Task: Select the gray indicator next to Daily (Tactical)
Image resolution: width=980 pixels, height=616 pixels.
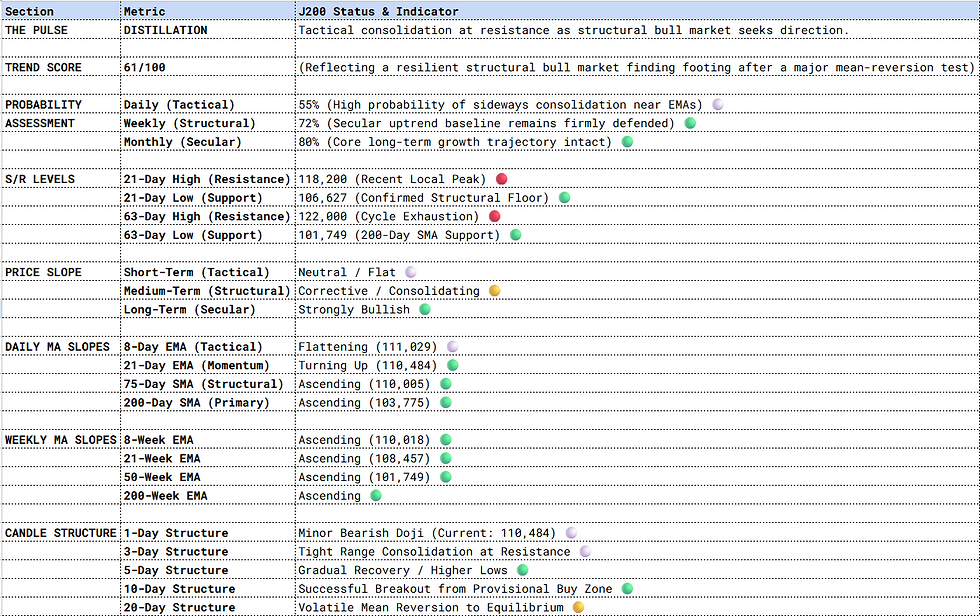Action: click(x=716, y=104)
